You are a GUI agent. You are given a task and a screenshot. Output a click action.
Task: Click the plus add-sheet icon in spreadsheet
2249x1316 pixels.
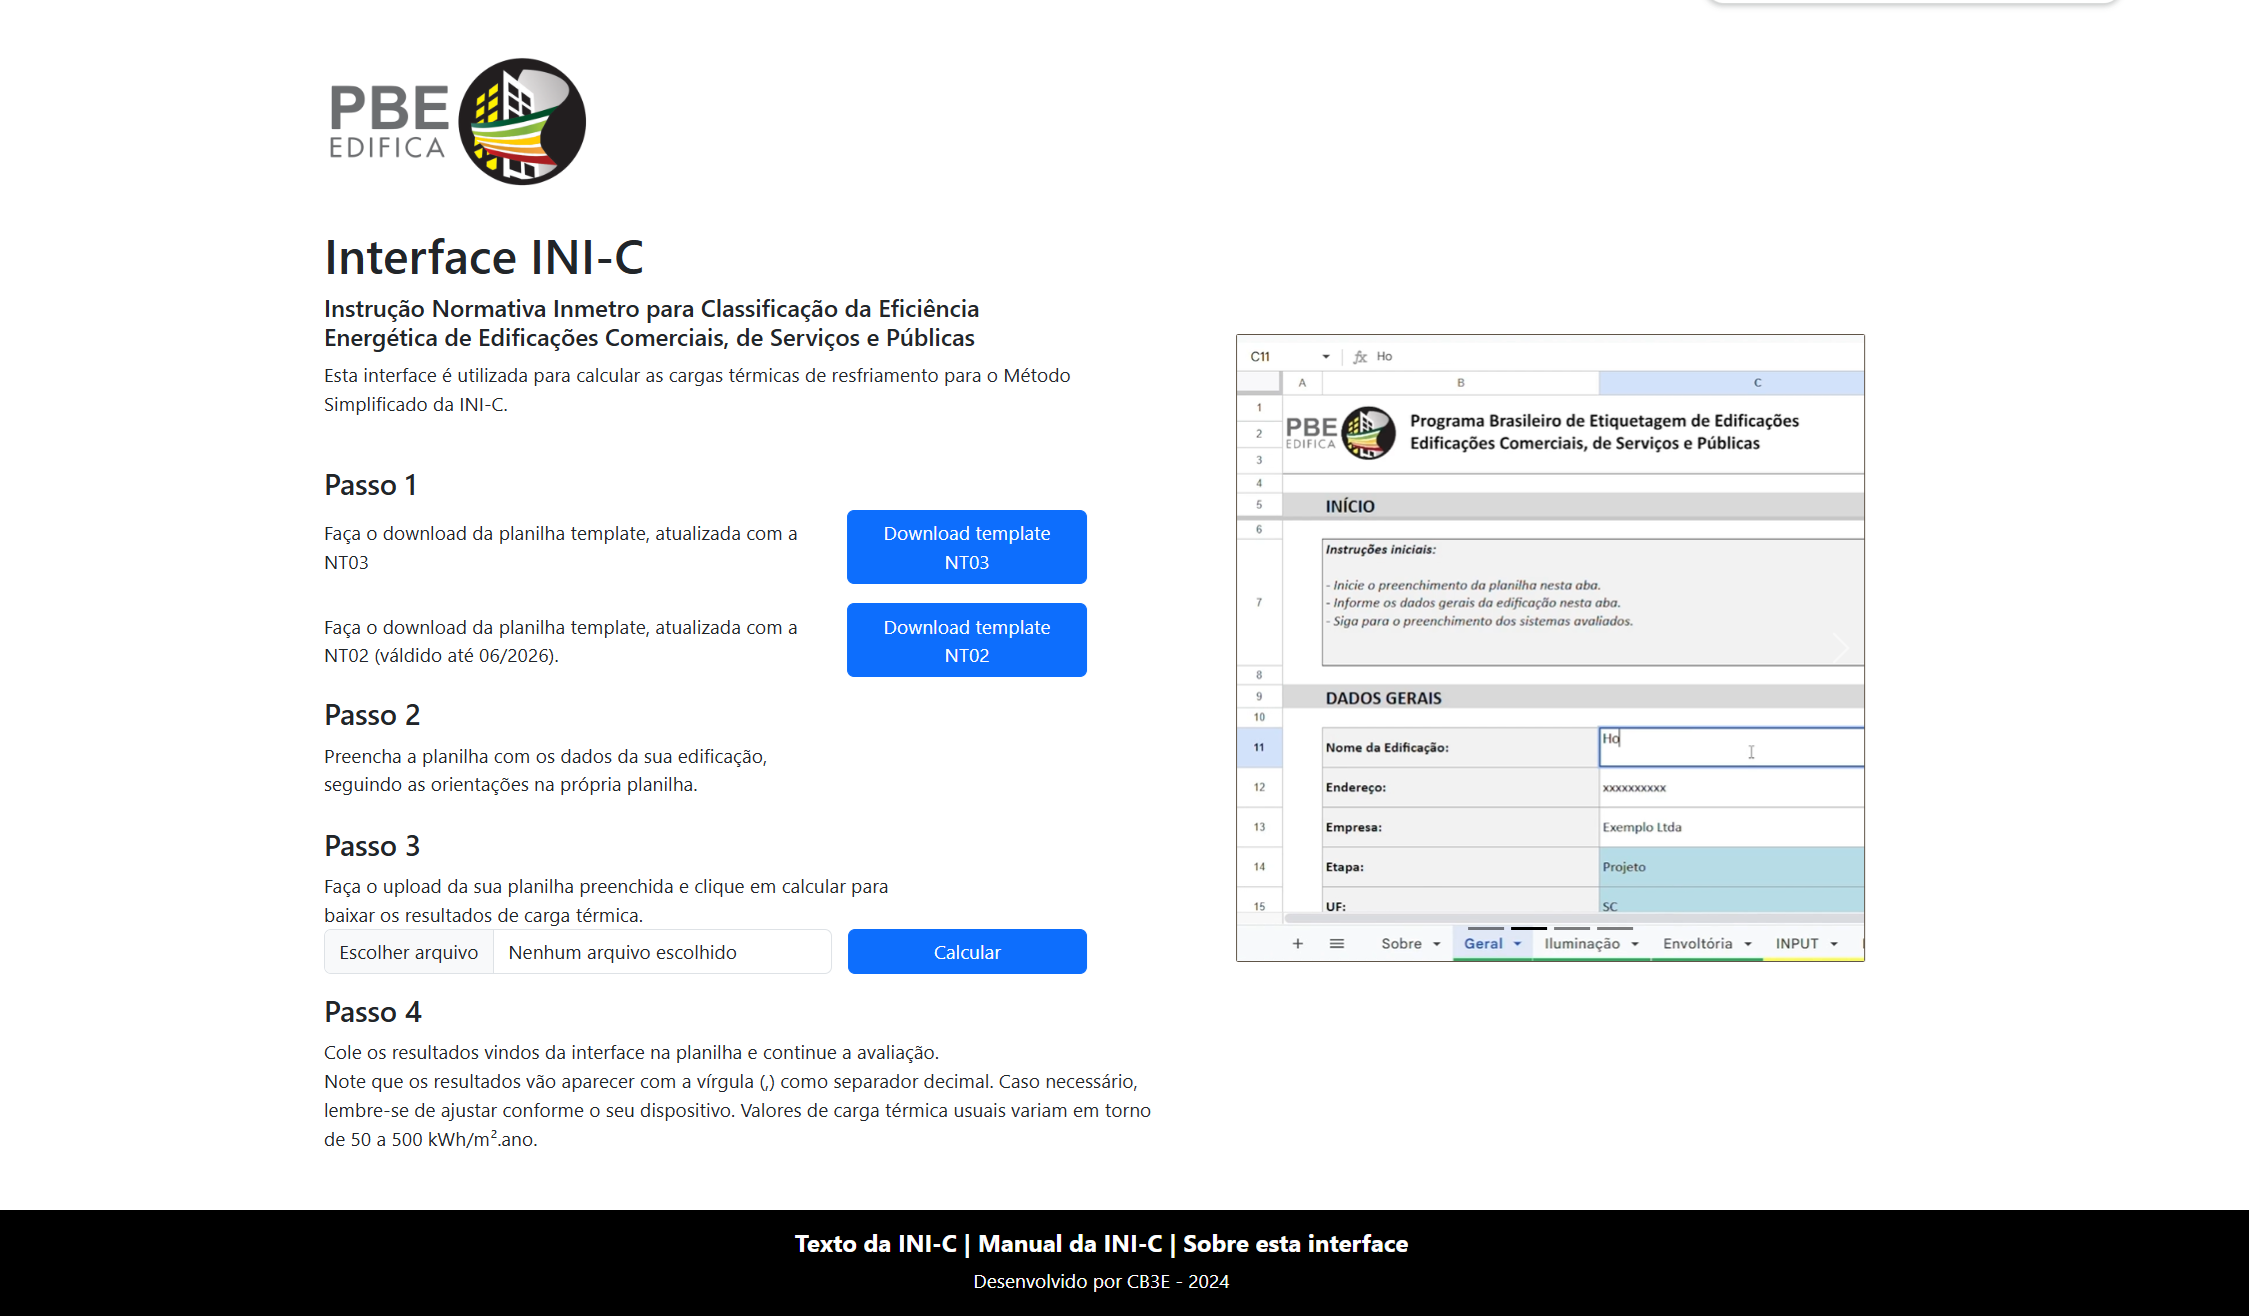coord(1297,943)
